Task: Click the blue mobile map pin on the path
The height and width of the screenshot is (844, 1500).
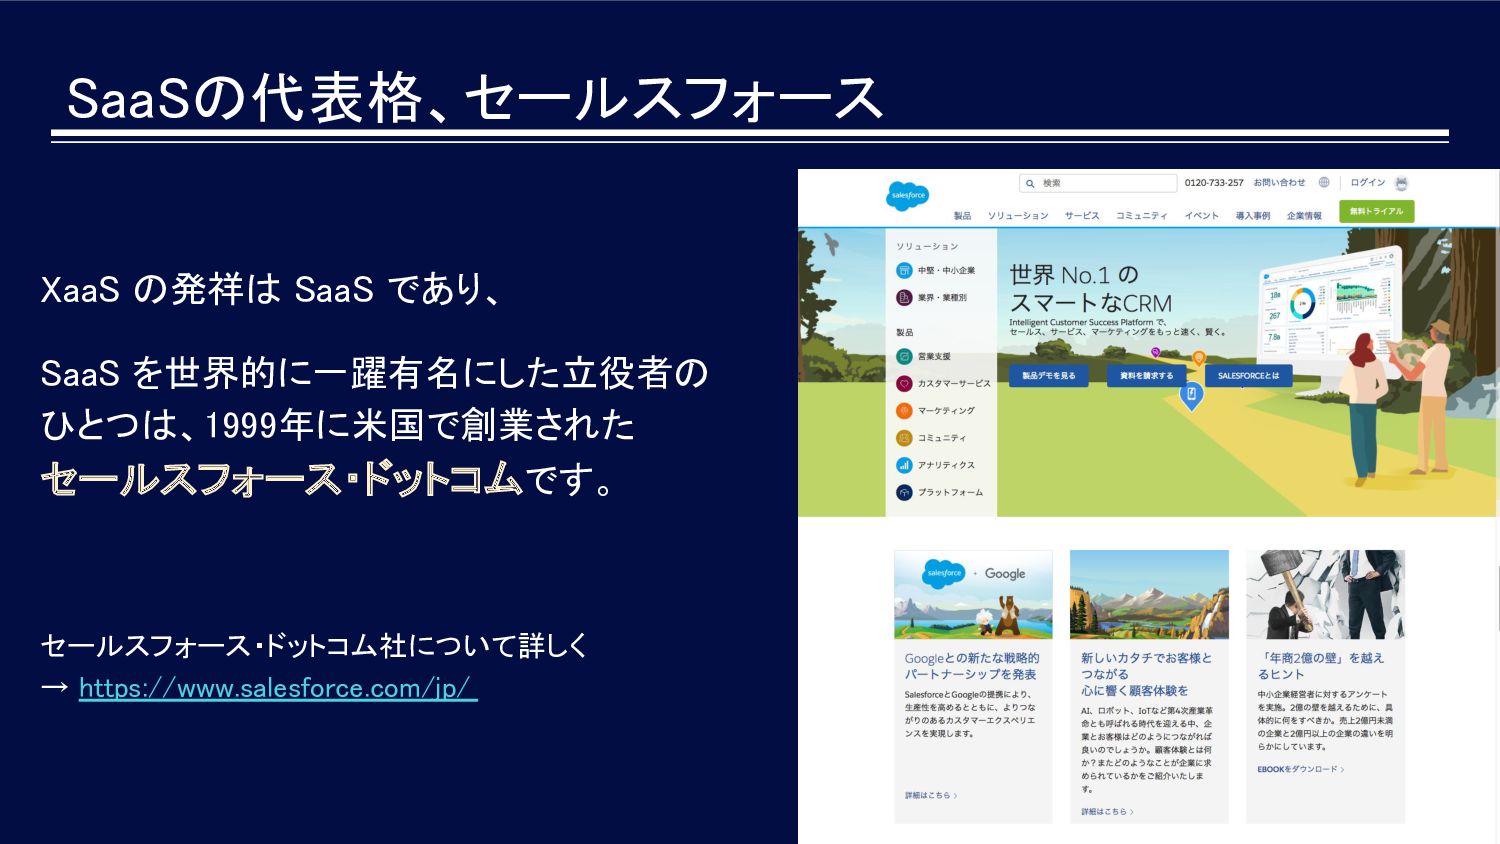Action: pos(1191,396)
